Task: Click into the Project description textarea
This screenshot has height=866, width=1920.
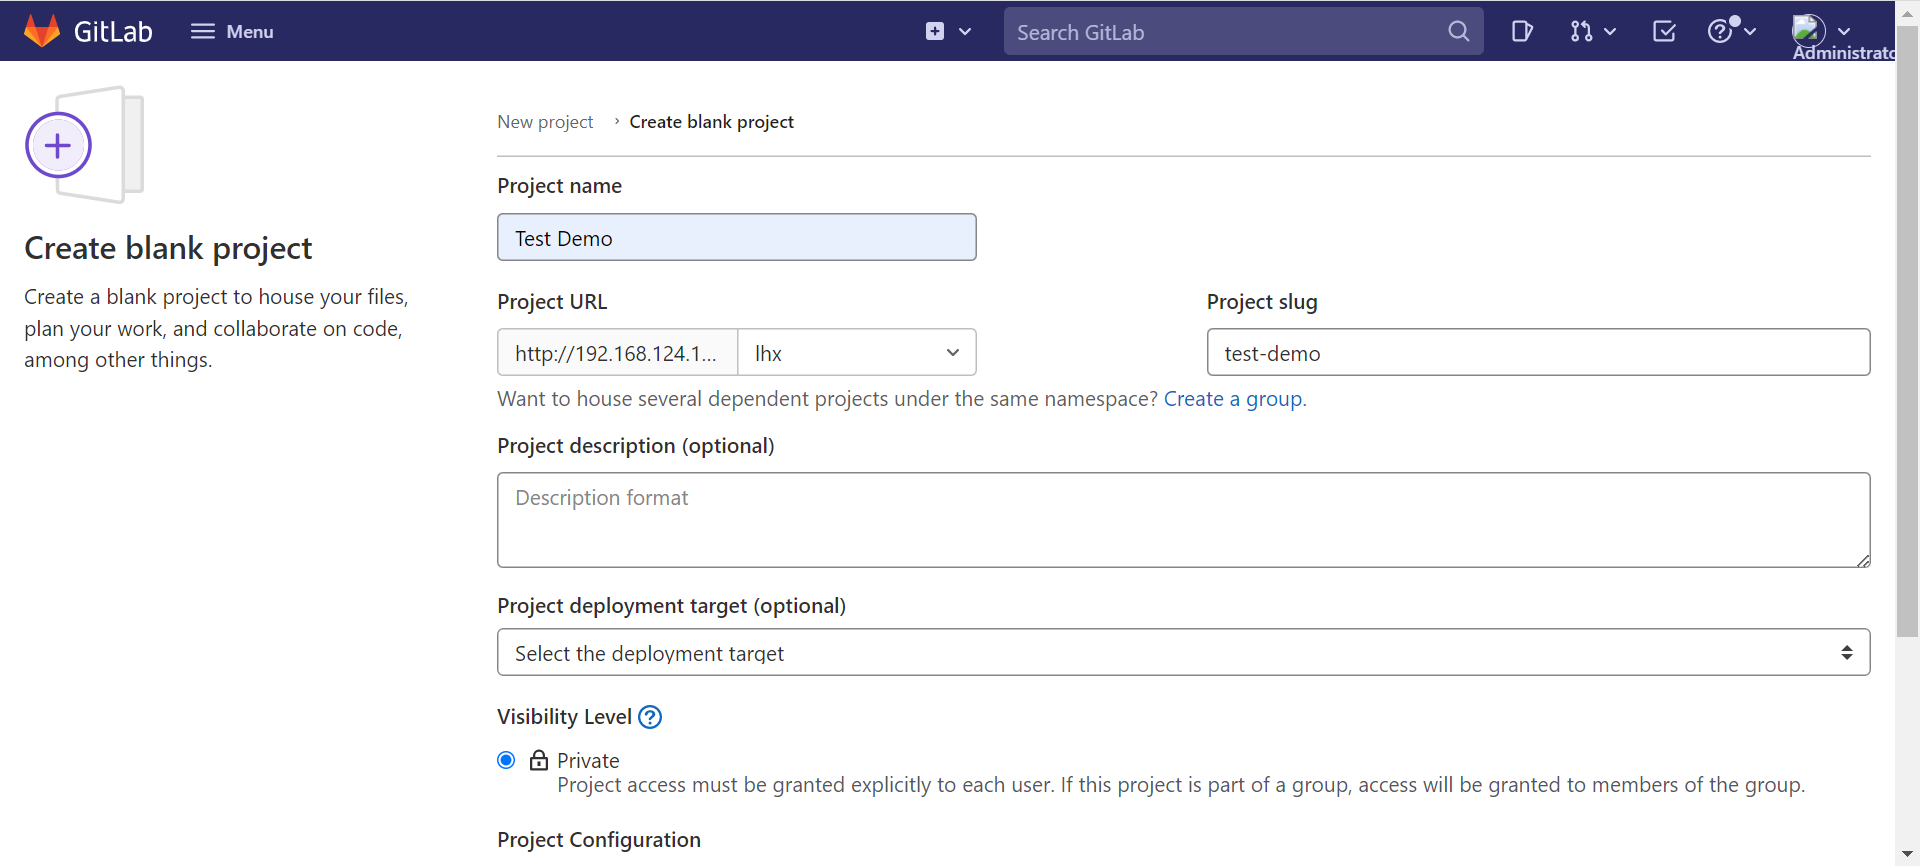Action: [1183, 520]
